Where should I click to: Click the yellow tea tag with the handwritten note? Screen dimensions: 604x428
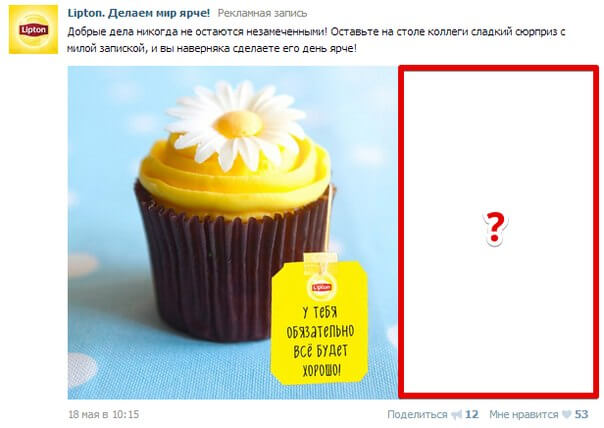319,322
